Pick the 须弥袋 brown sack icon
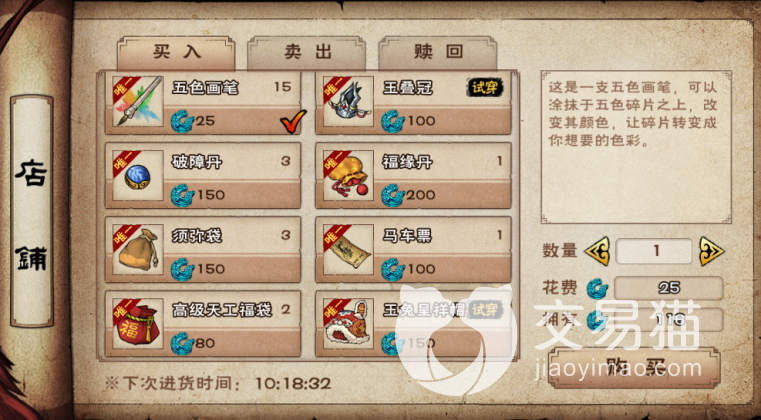This screenshot has width=761, height=420. [138, 250]
